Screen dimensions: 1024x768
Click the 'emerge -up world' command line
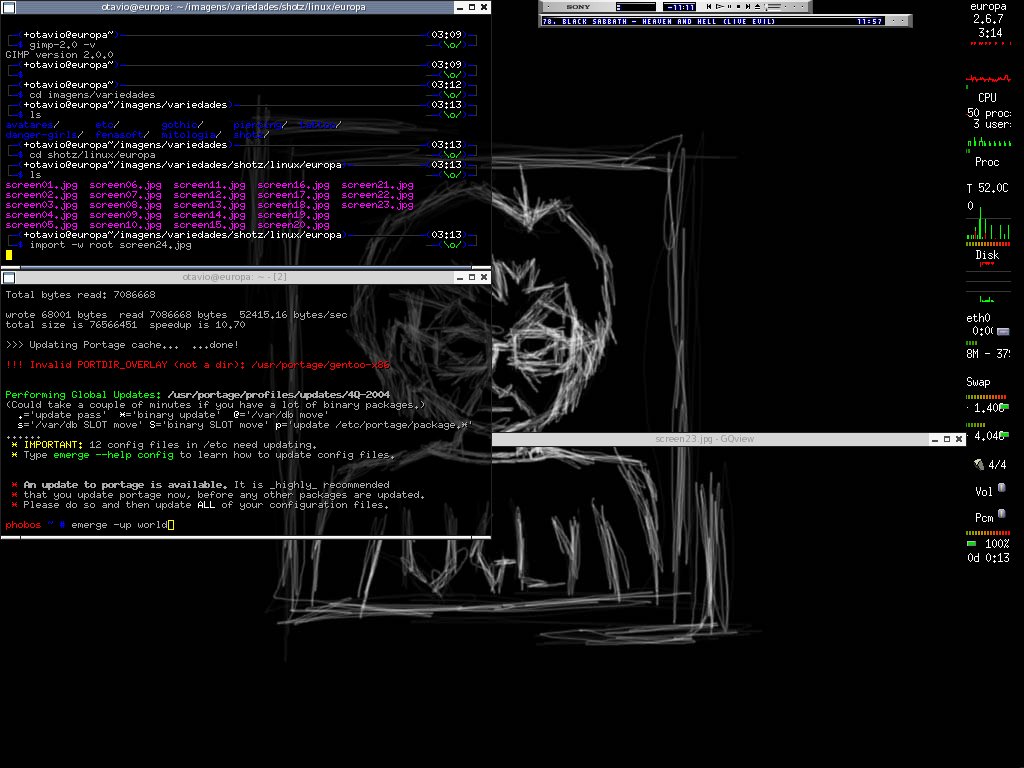(120, 525)
